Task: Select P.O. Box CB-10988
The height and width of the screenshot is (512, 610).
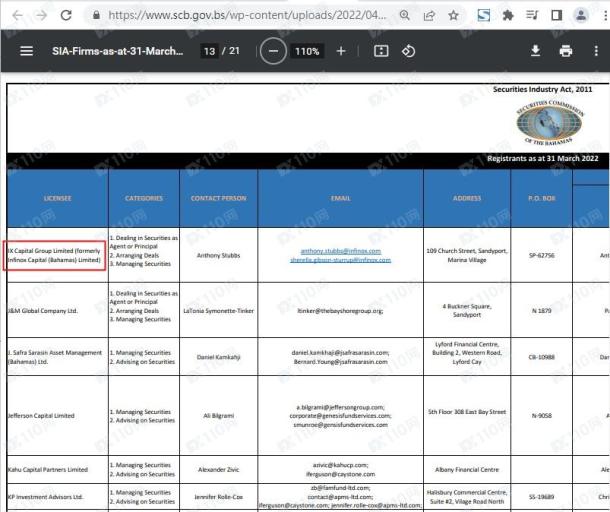Action: [x=542, y=357]
